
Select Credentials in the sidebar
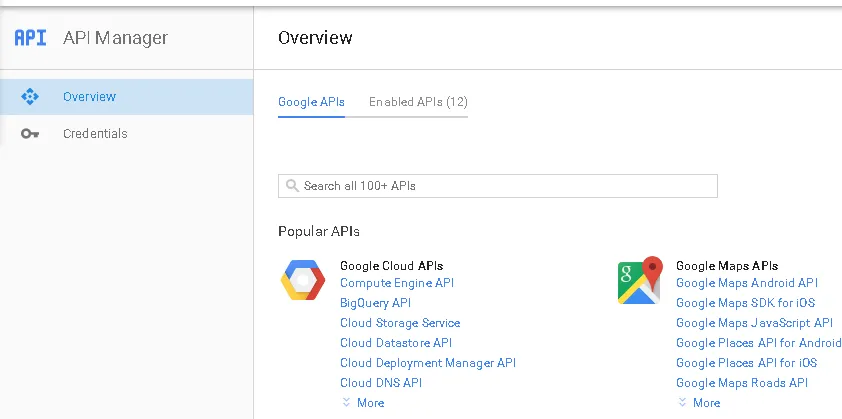[95, 134]
